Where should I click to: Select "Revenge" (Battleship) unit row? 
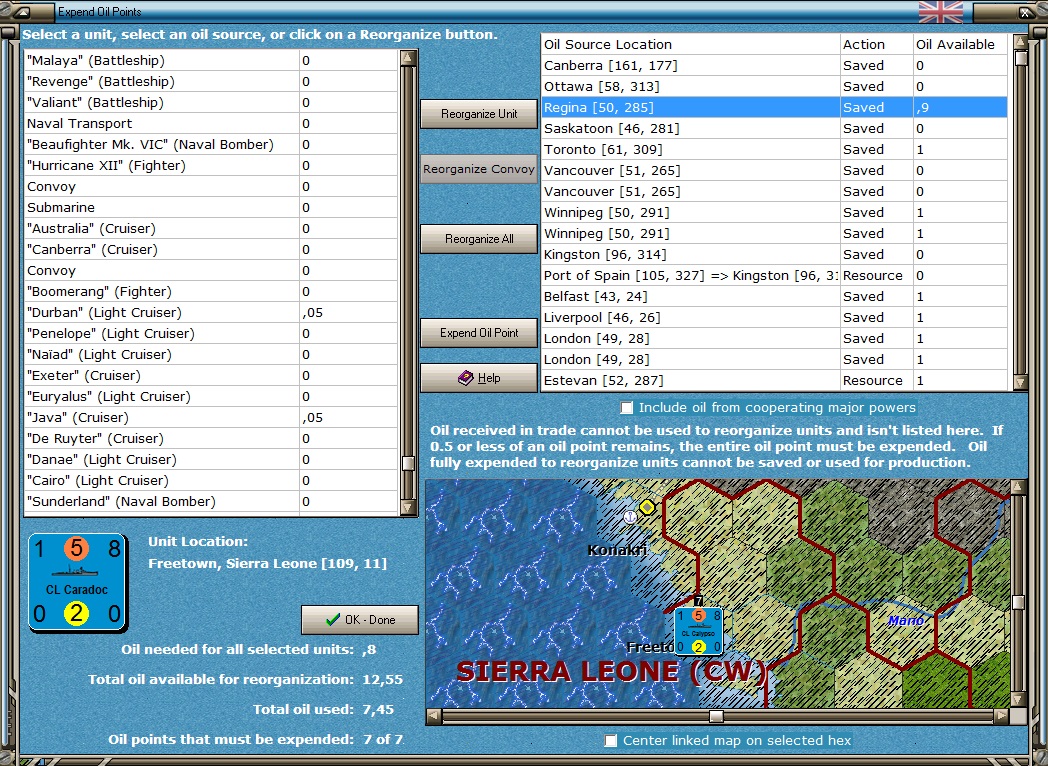pos(211,82)
